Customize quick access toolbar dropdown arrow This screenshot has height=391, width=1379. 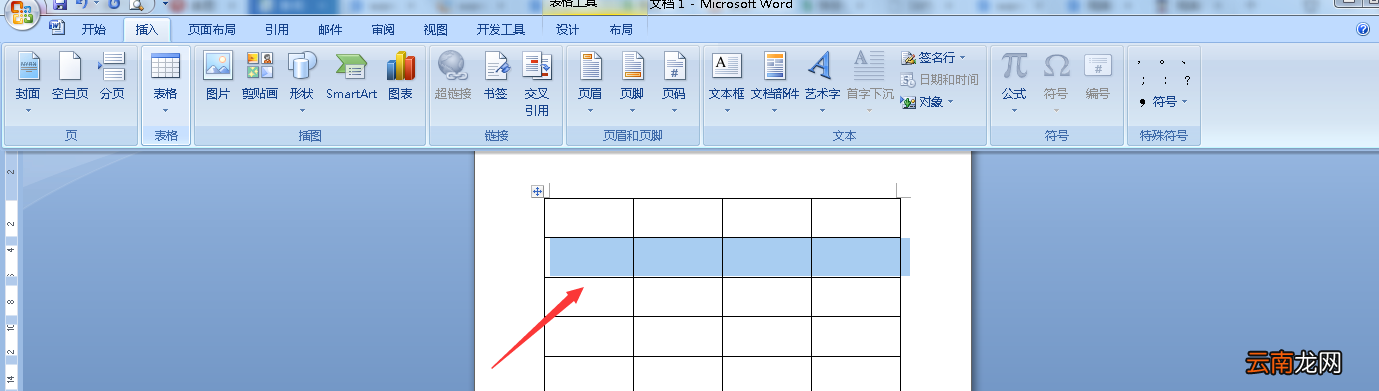click(x=165, y=4)
